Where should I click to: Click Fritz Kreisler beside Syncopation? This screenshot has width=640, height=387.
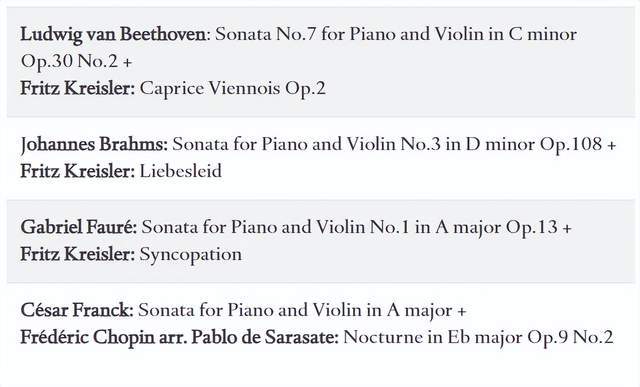pos(78,255)
